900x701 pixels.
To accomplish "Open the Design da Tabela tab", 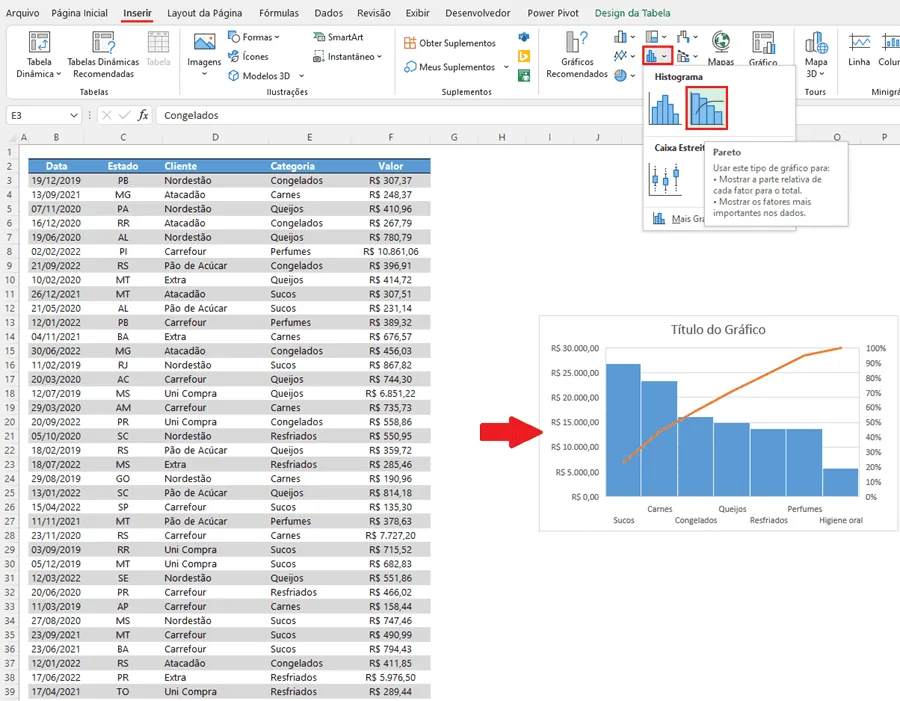I will tap(632, 13).
